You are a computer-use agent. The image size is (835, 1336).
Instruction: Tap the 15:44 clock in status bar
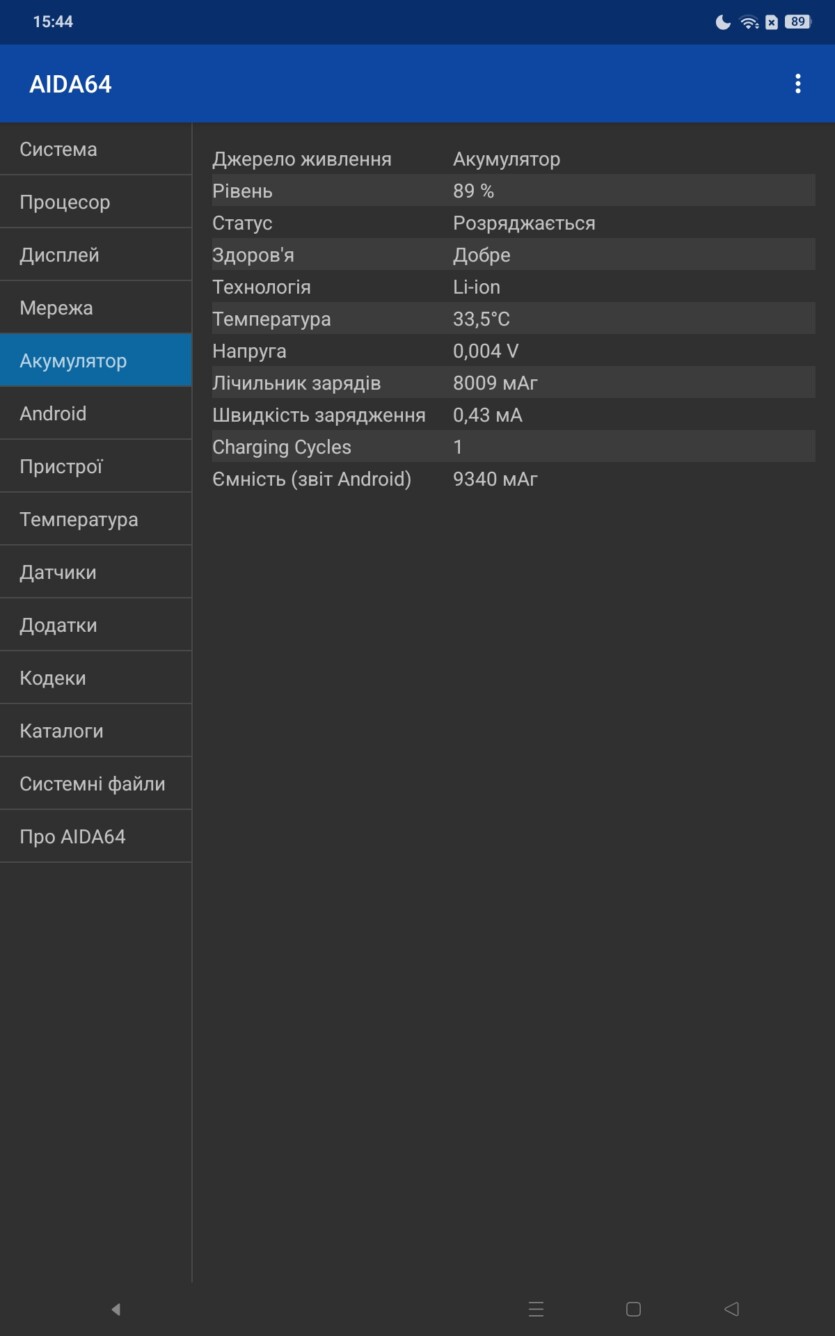pyautogui.click(x=53, y=22)
